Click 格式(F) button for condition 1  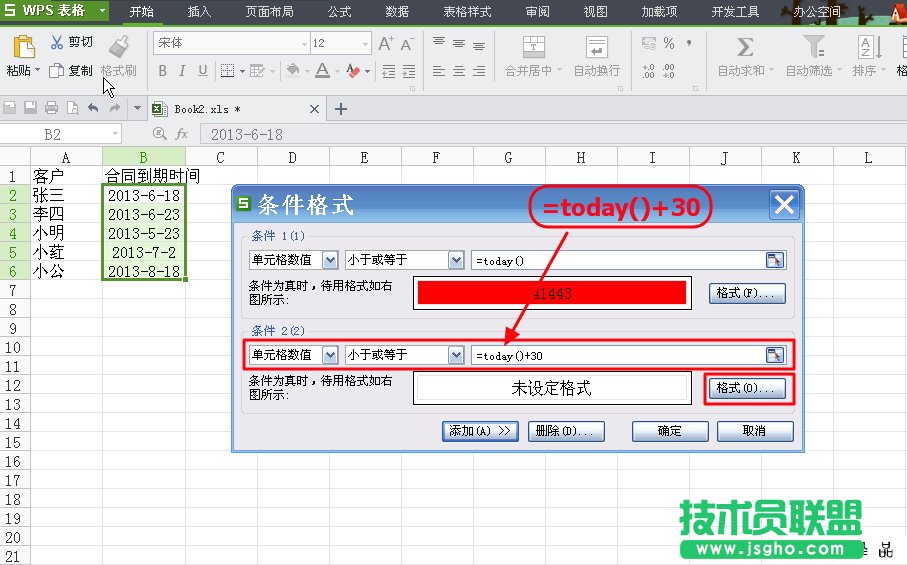click(x=747, y=293)
